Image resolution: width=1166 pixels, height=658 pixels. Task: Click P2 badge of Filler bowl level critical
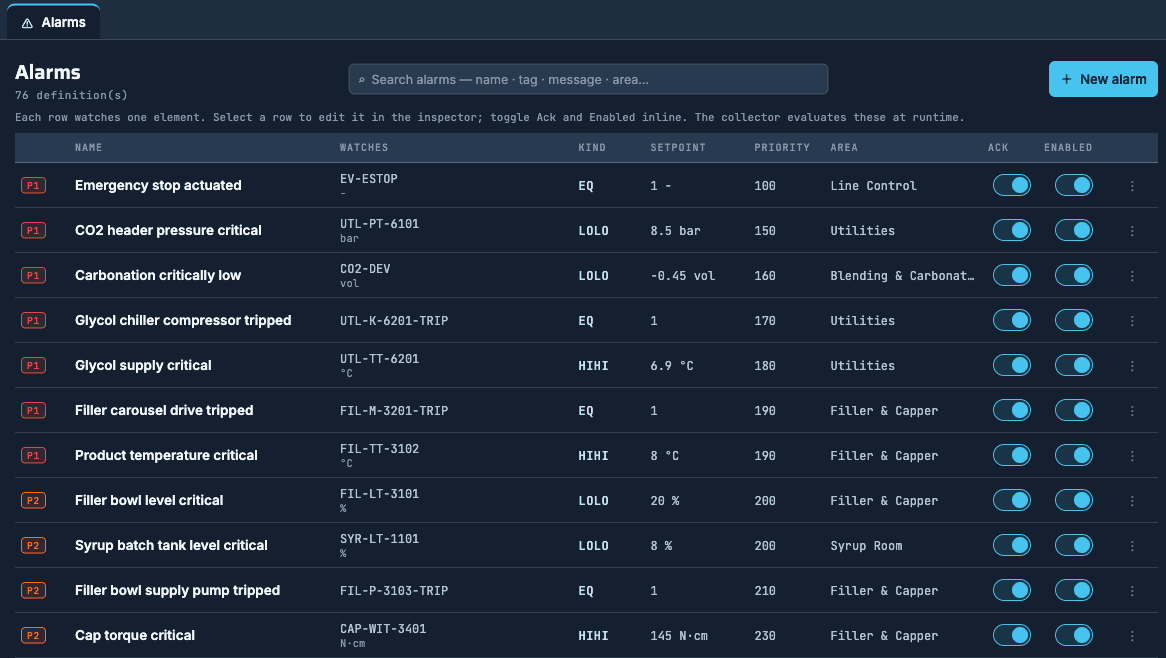[33, 500]
